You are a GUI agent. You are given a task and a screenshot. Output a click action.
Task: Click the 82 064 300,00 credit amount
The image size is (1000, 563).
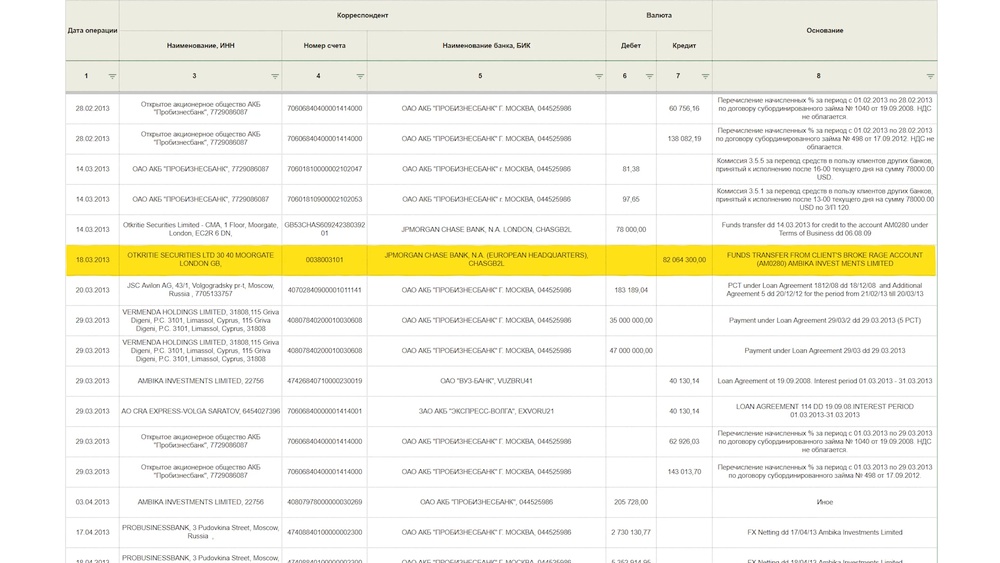coord(684,260)
